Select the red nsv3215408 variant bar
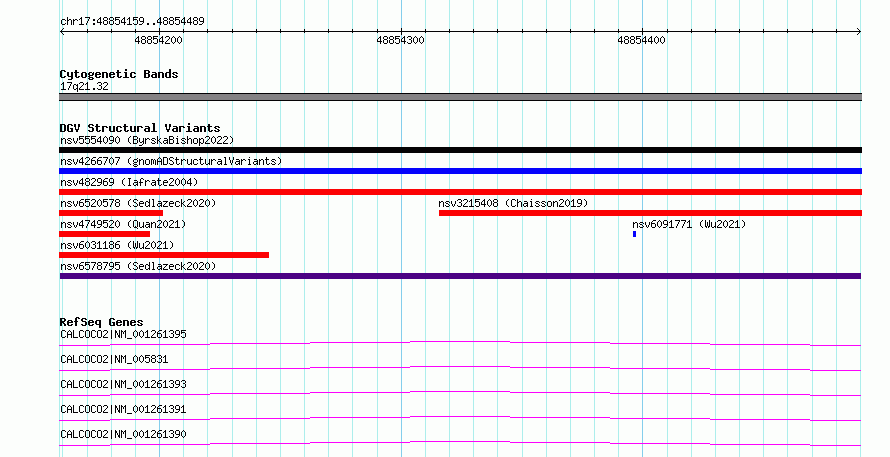 pos(650,213)
